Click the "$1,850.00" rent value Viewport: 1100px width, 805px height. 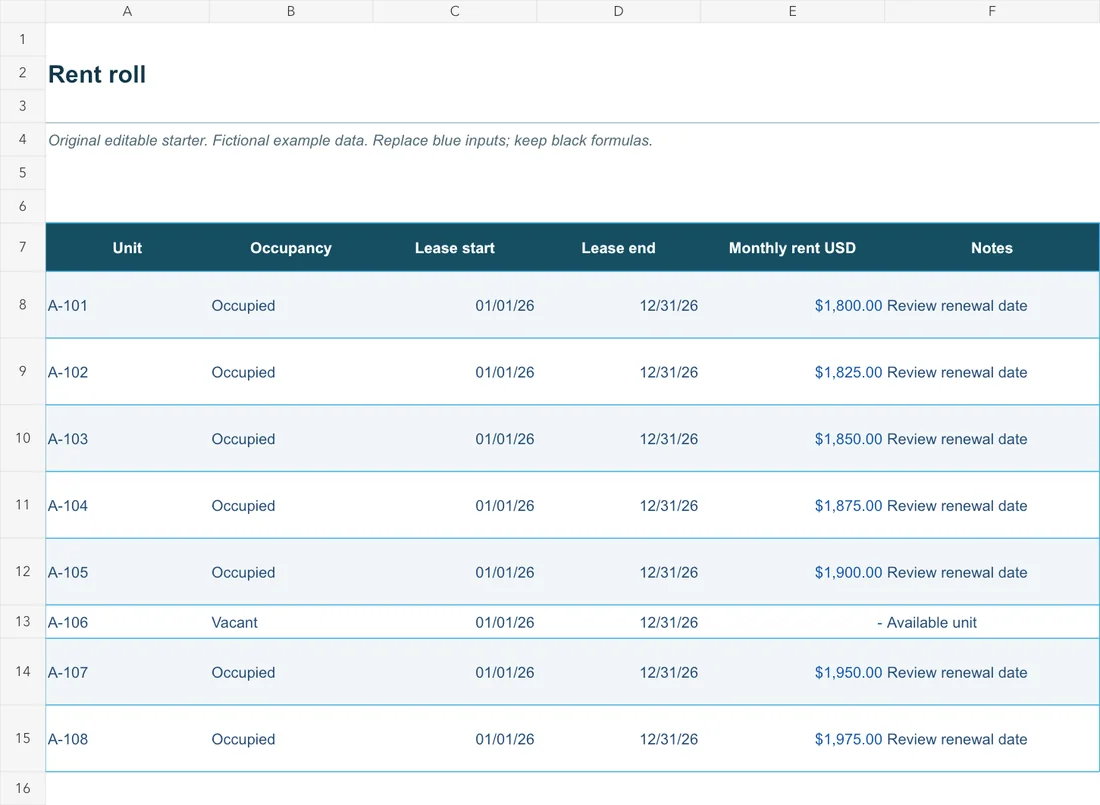[848, 439]
